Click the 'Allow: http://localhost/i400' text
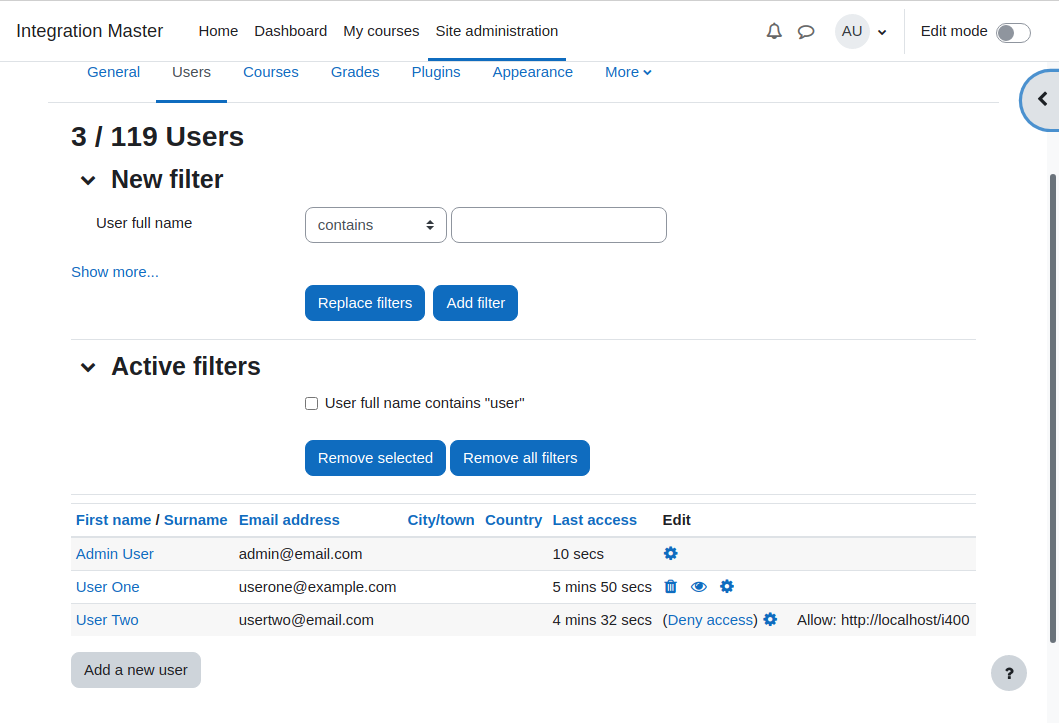1059x723 pixels. pos(883,620)
